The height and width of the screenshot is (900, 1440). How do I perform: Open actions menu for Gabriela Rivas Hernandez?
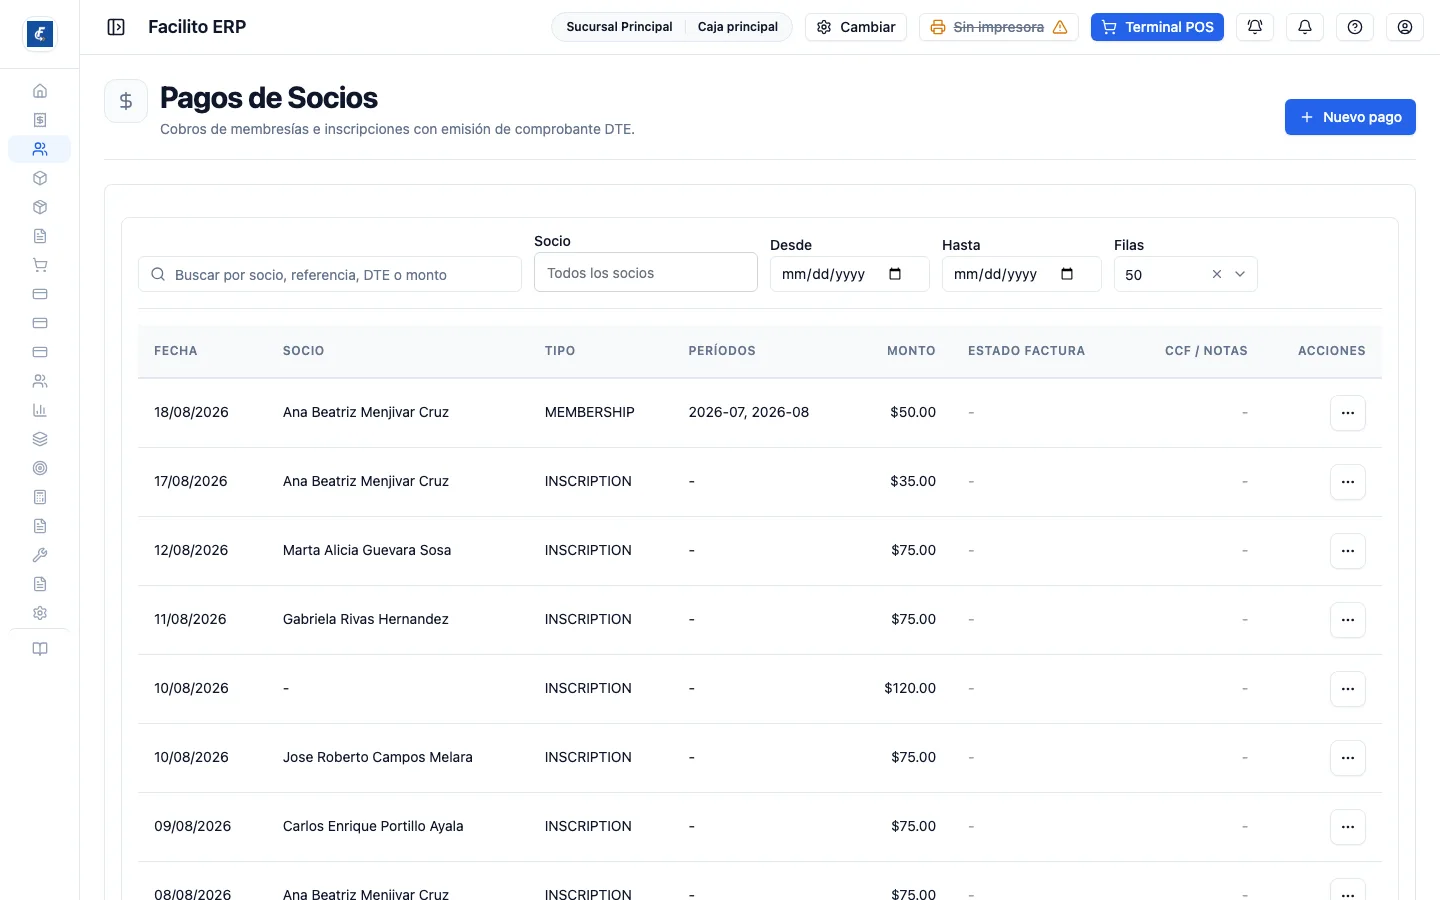1348,620
